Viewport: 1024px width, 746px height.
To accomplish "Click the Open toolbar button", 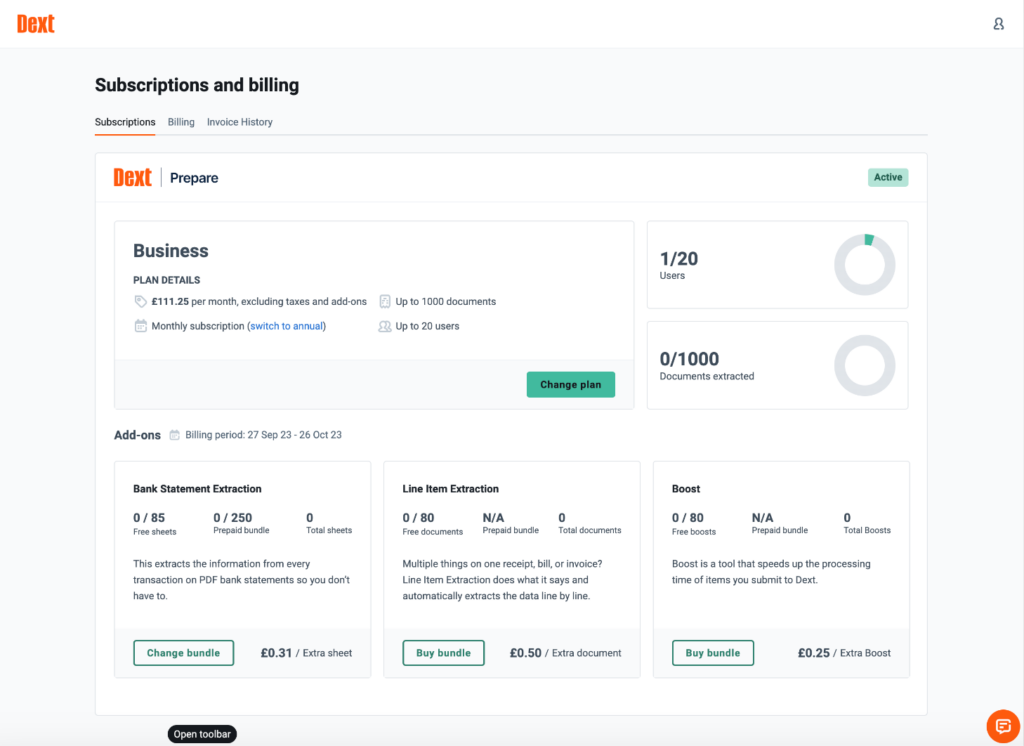I will click(x=202, y=734).
